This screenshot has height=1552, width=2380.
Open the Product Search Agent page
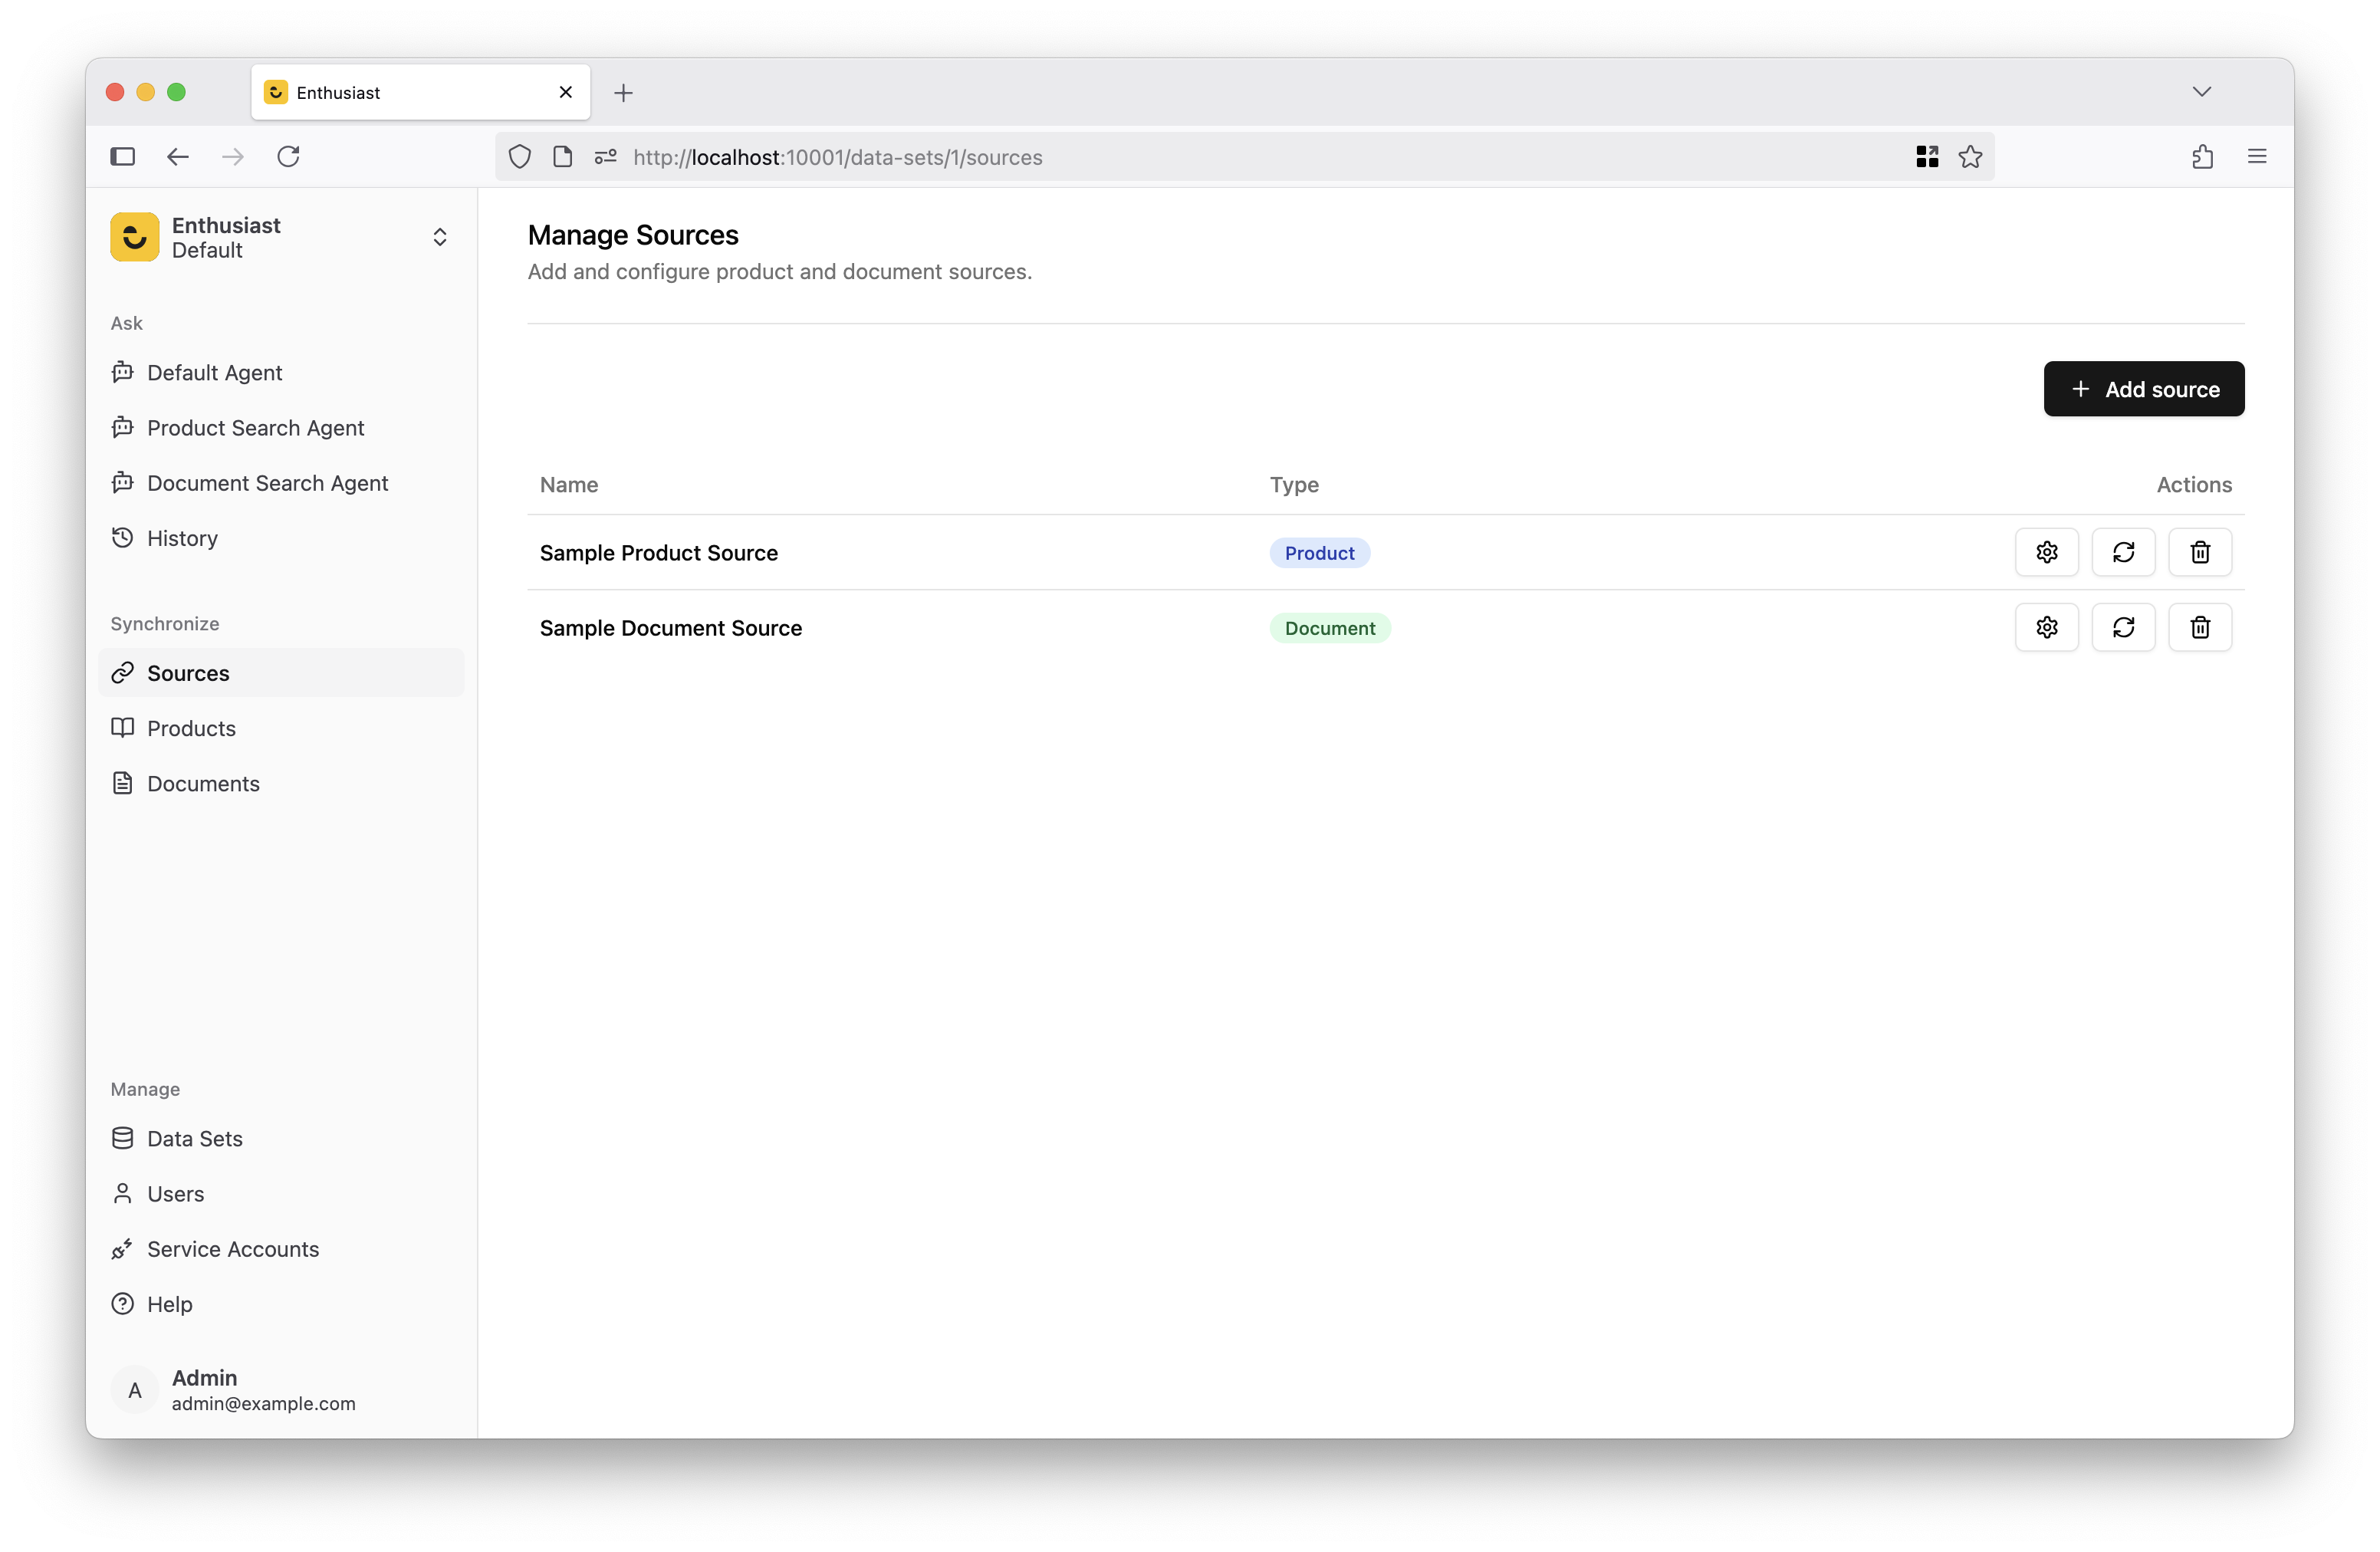(255, 428)
